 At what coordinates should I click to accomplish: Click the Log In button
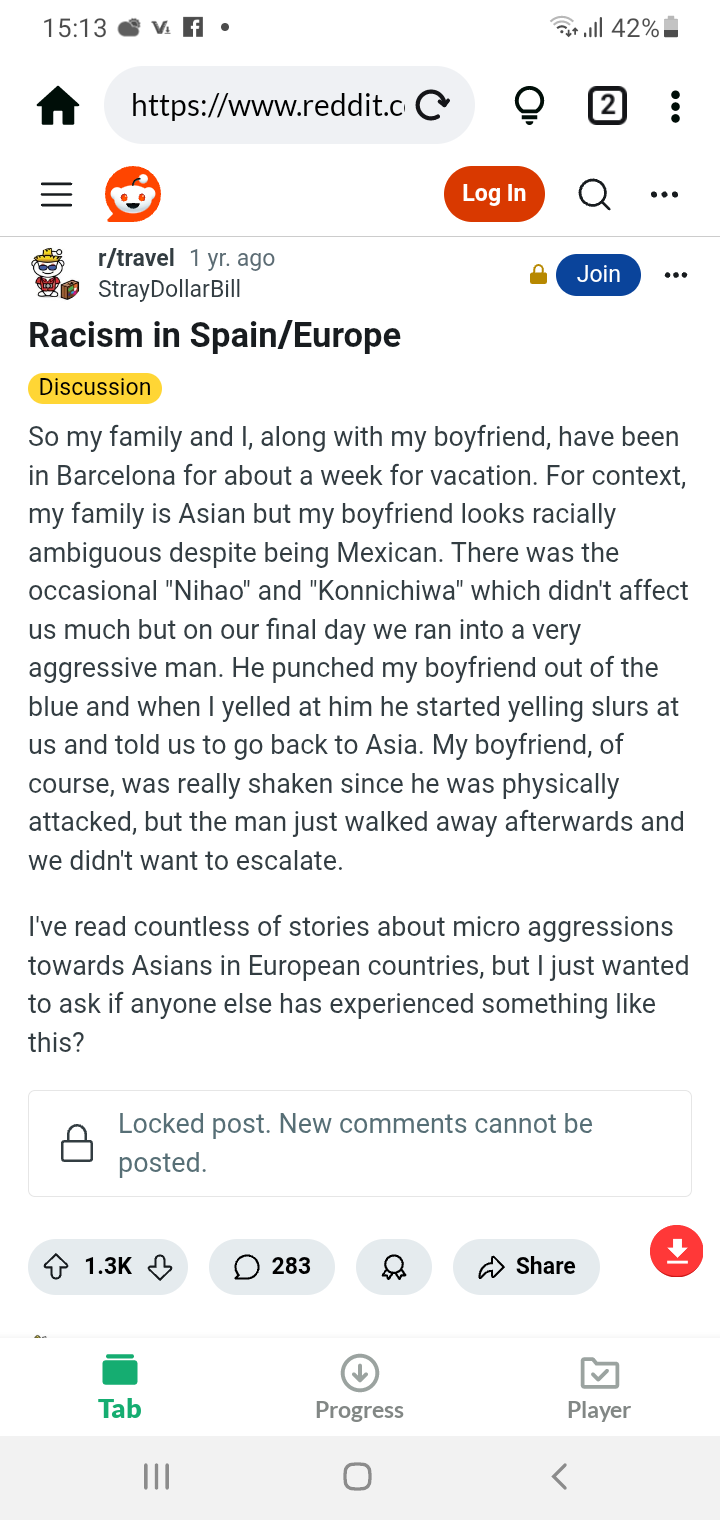(494, 194)
